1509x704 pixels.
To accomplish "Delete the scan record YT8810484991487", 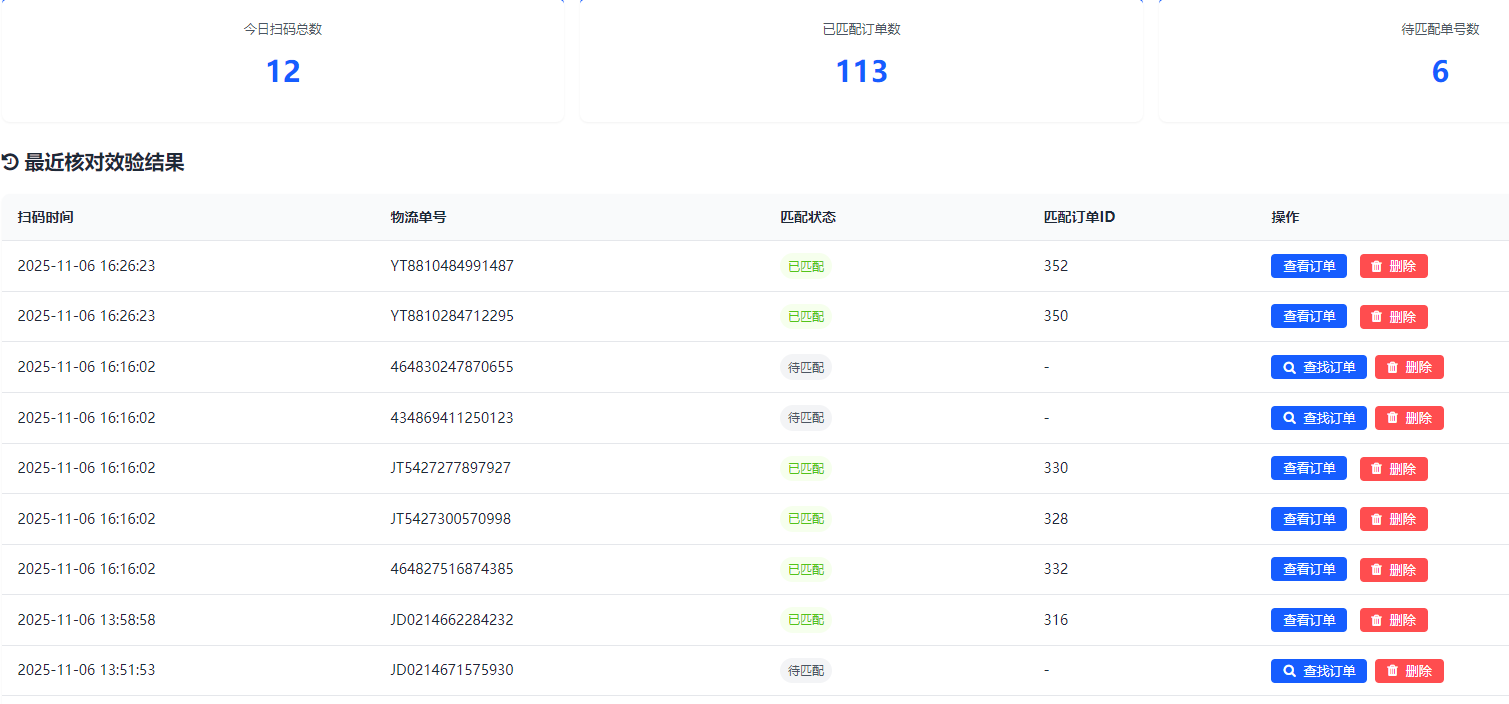I will click(x=1393, y=266).
